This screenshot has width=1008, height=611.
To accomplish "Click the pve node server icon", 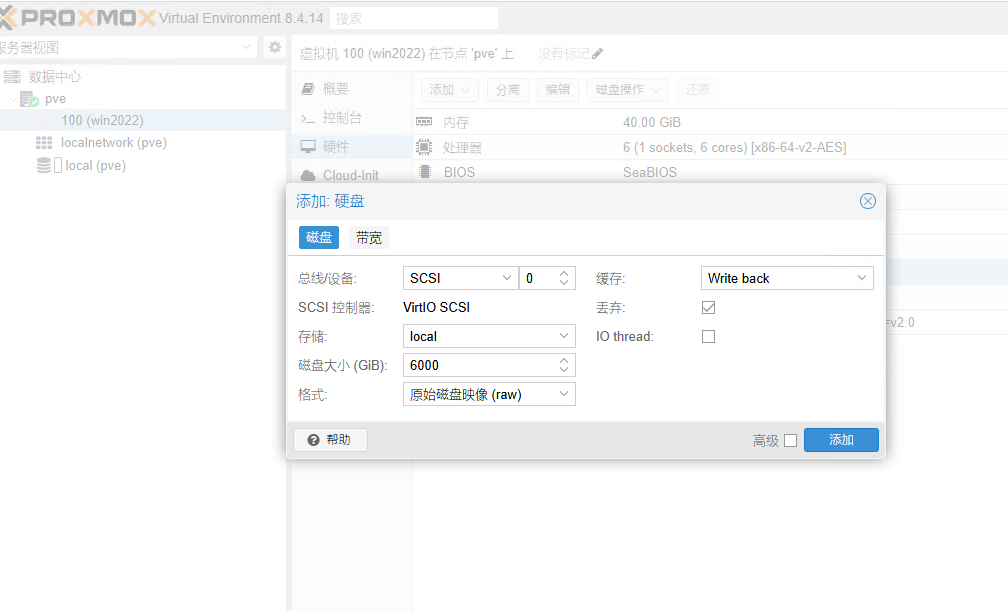I will [x=29, y=99].
